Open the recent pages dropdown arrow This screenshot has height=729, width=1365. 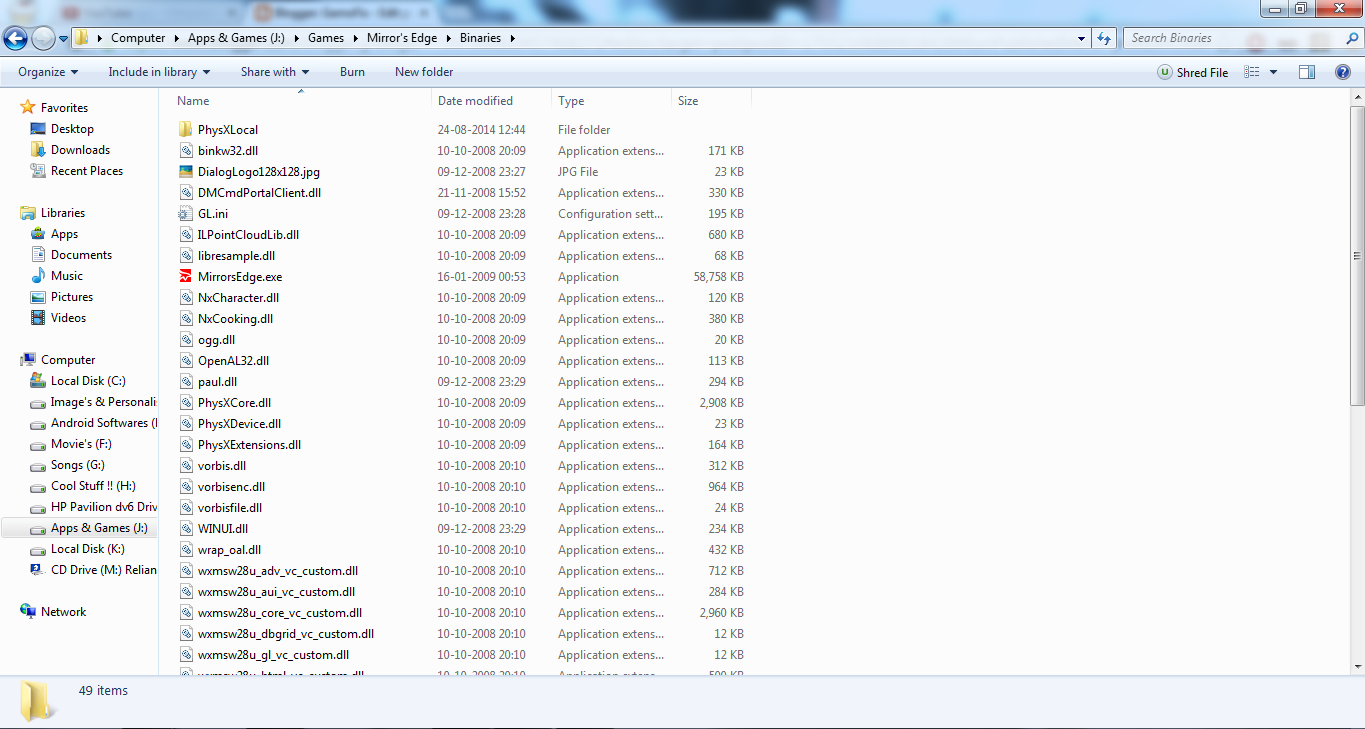64,39
